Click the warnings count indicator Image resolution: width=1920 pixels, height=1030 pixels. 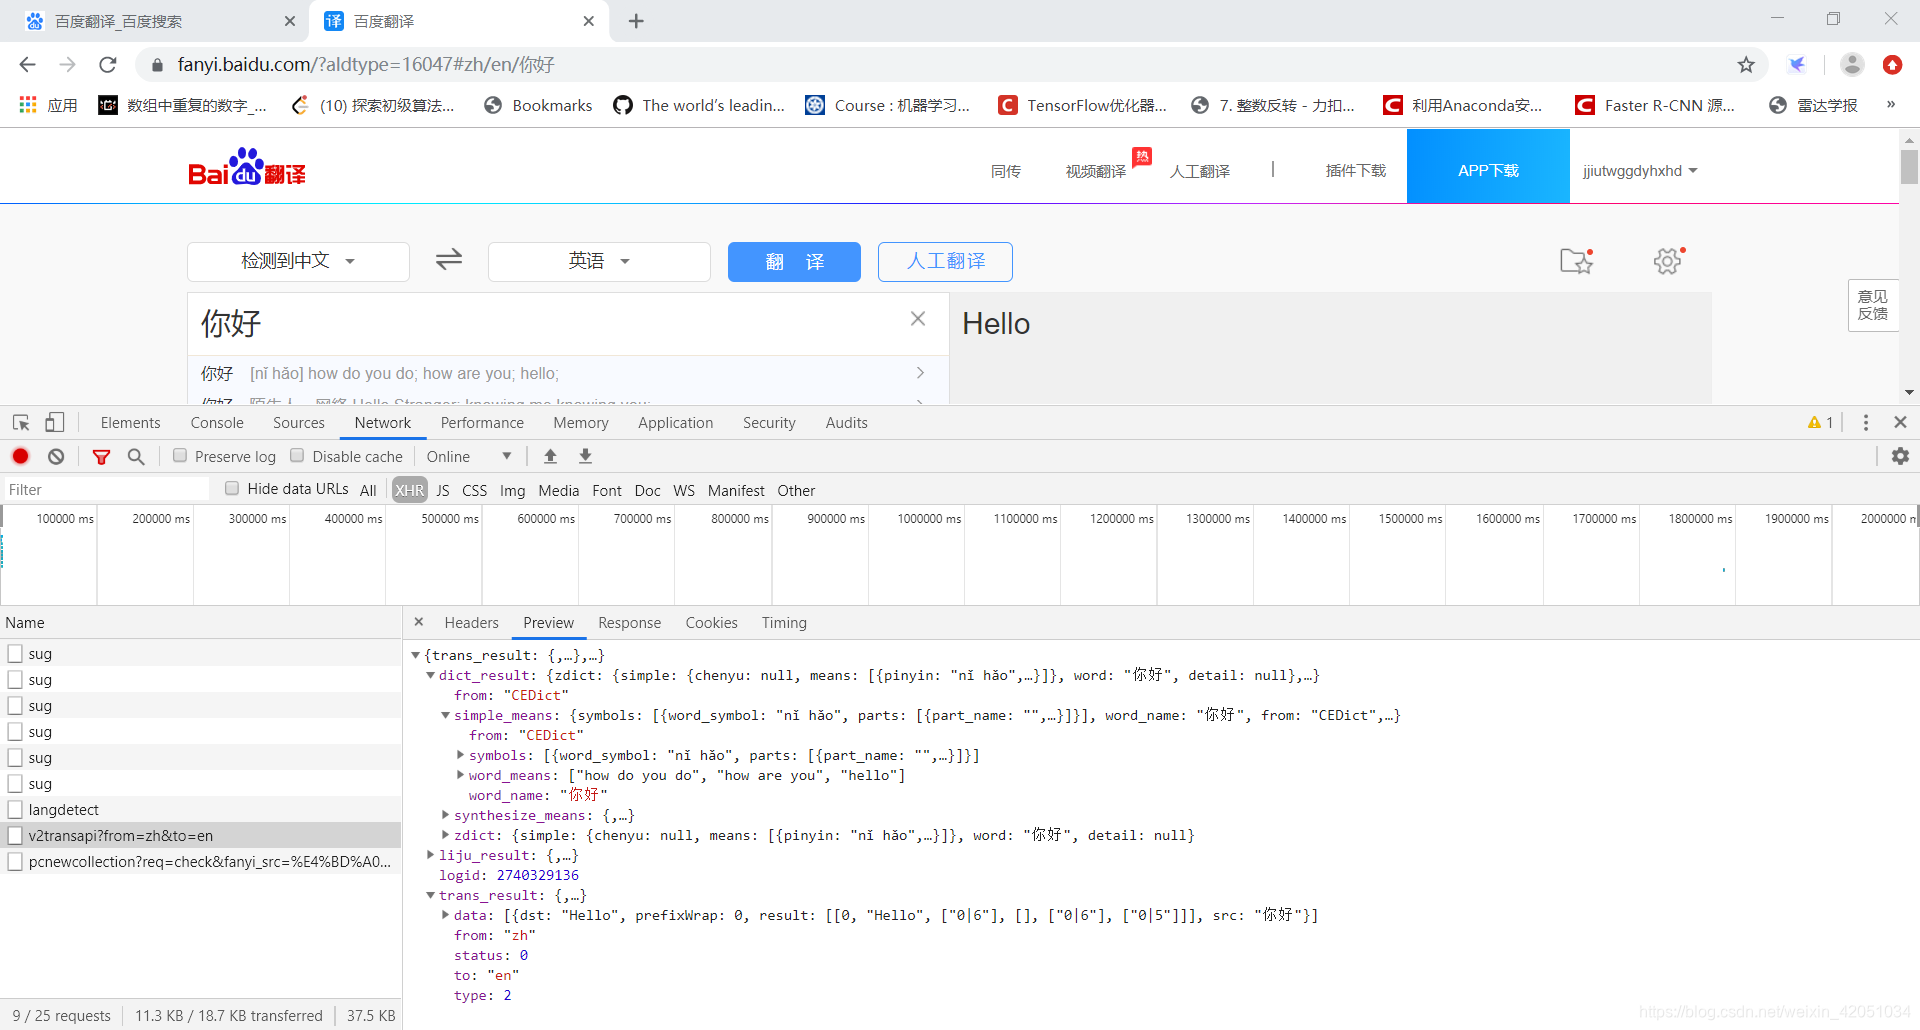click(x=1820, y=423)
